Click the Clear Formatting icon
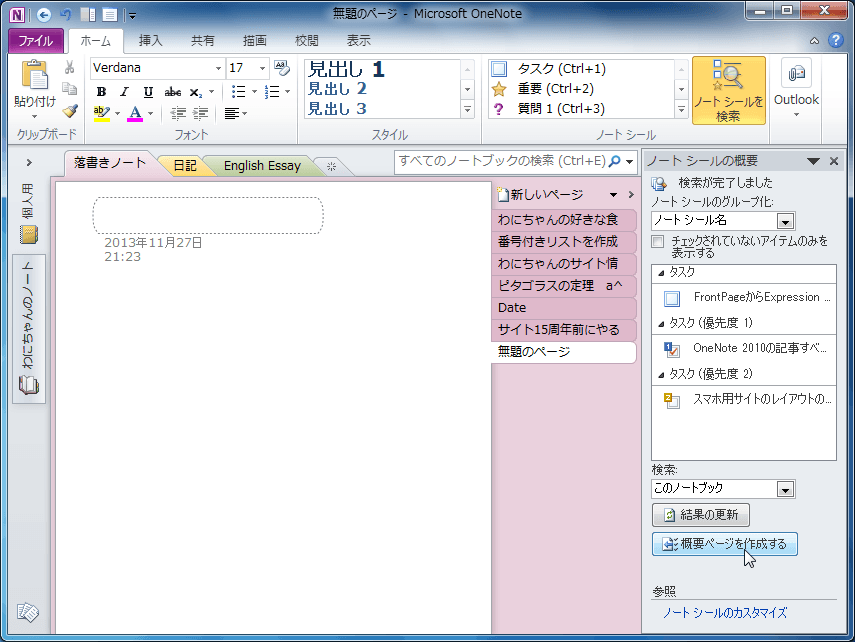This screenshot has width=855, height=642. [x=282, y=68]
